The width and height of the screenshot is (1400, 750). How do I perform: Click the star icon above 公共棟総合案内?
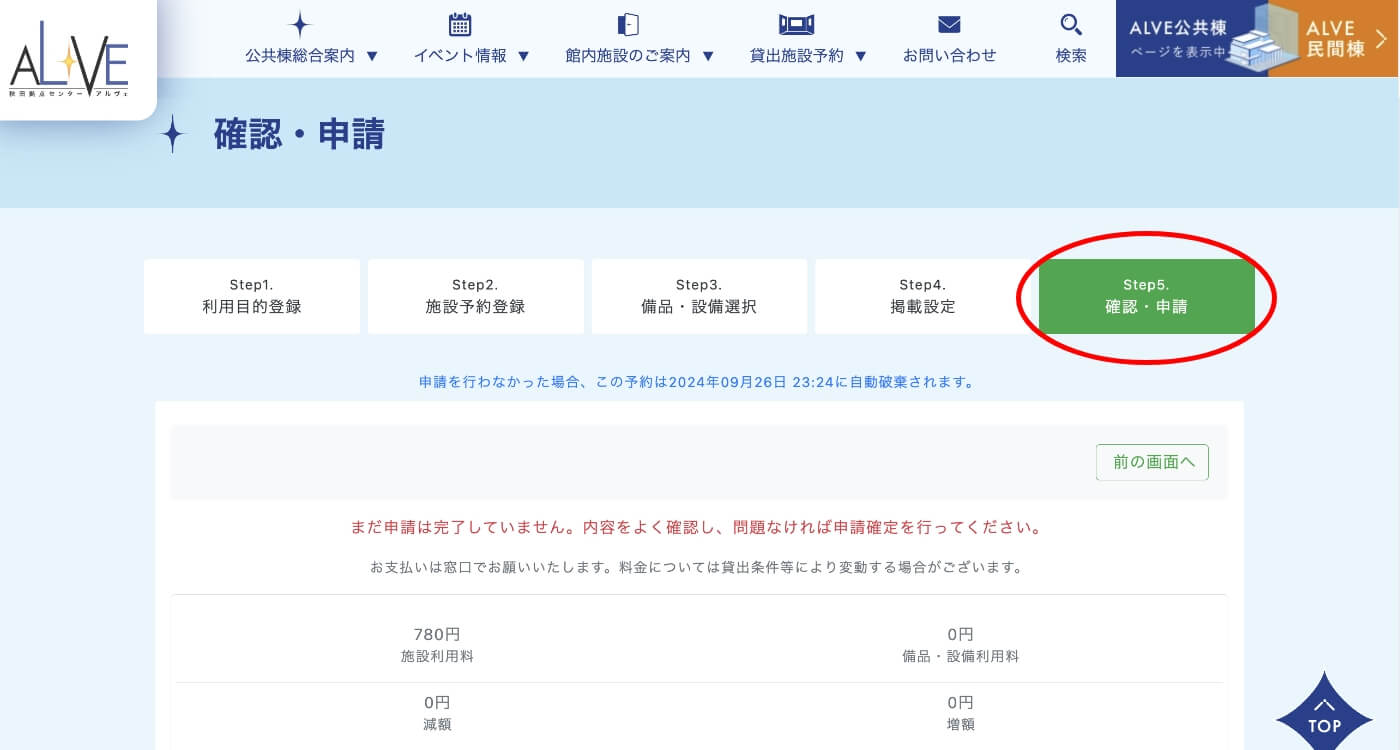299,25
